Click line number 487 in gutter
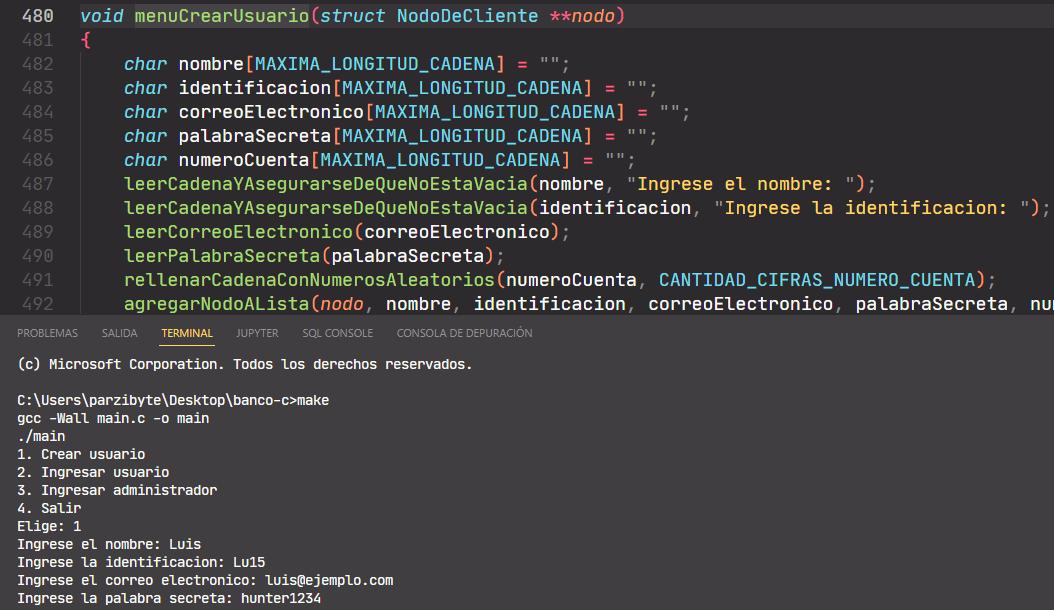The width and height of the screenshot is (1054, 610). point(38,184)
